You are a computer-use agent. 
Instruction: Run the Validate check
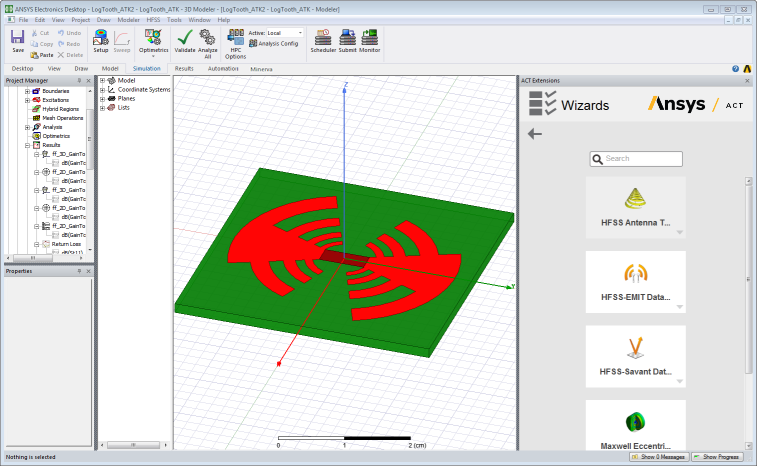pos(185,41)
